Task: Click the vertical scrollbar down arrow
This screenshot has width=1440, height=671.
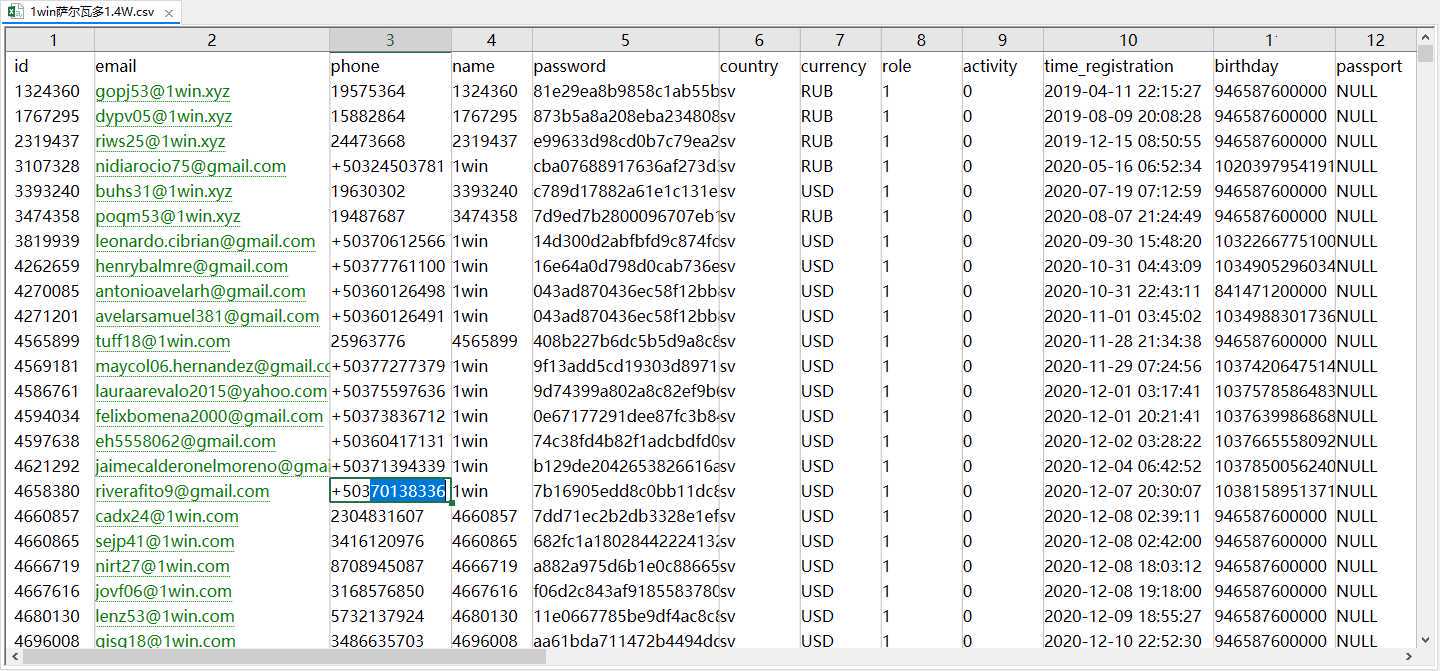Action: point(1426,640)
